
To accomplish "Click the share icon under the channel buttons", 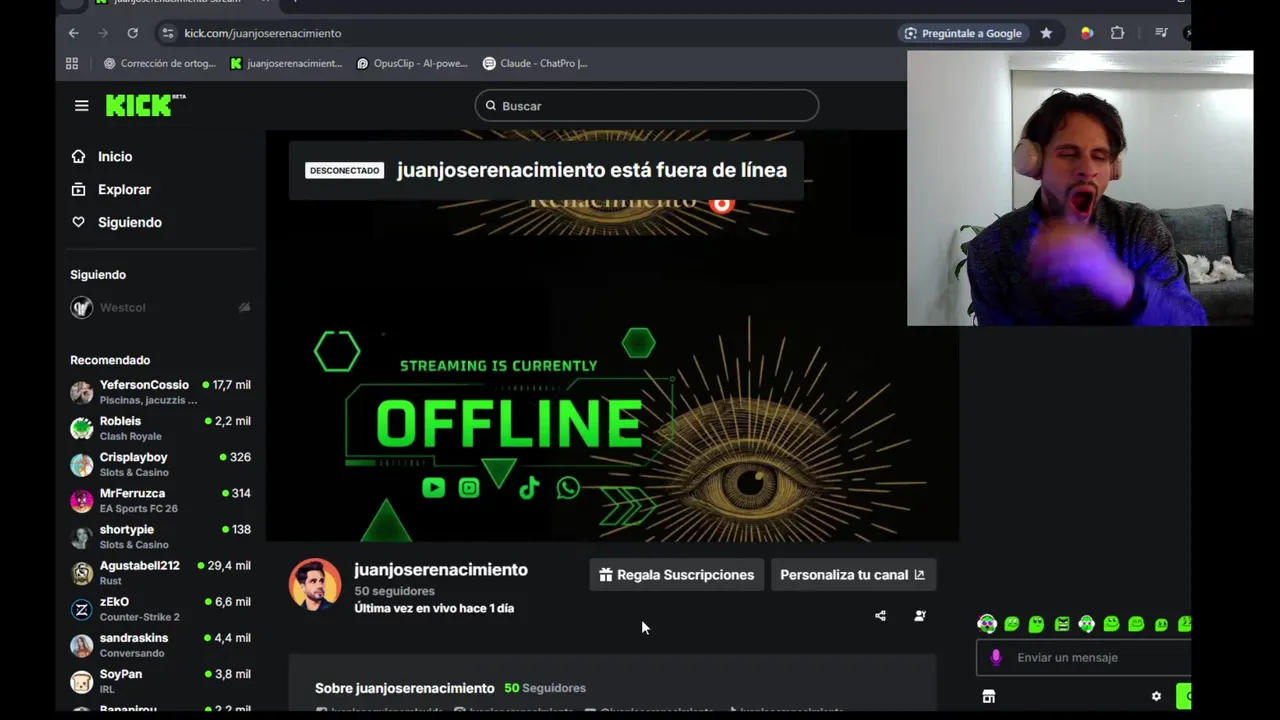I will coord(880,616).
